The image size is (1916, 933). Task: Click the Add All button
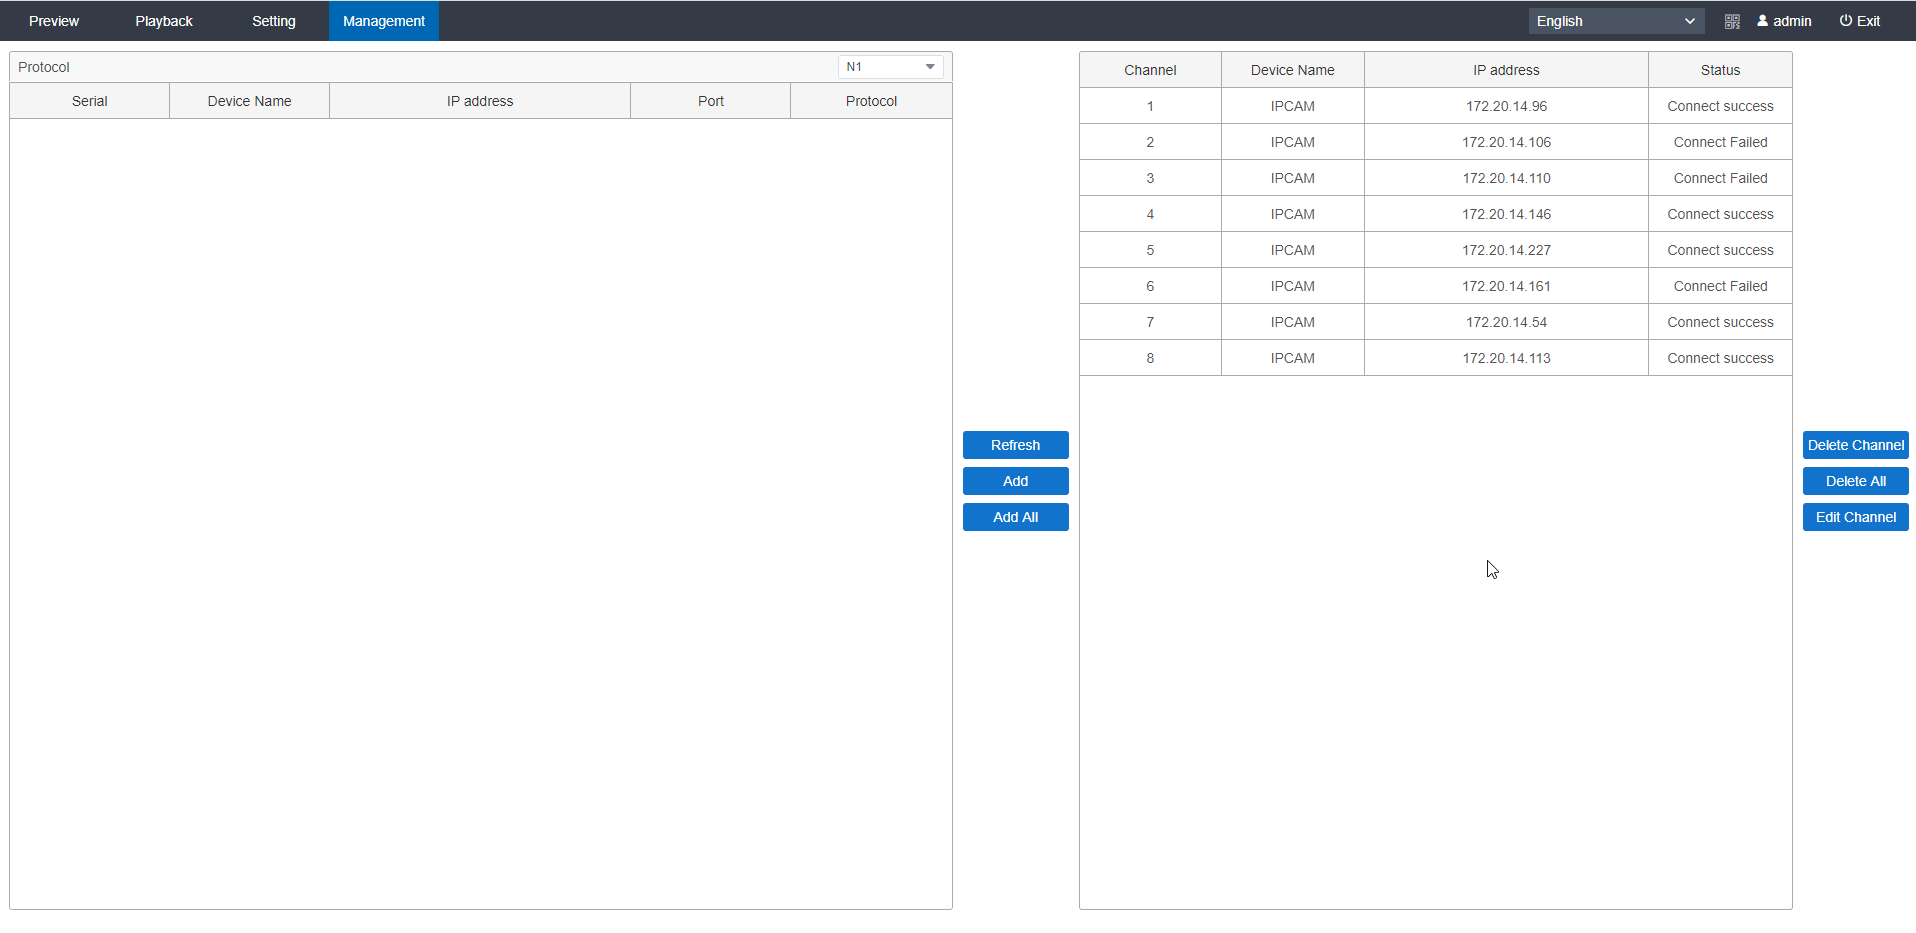point(1015,517)
